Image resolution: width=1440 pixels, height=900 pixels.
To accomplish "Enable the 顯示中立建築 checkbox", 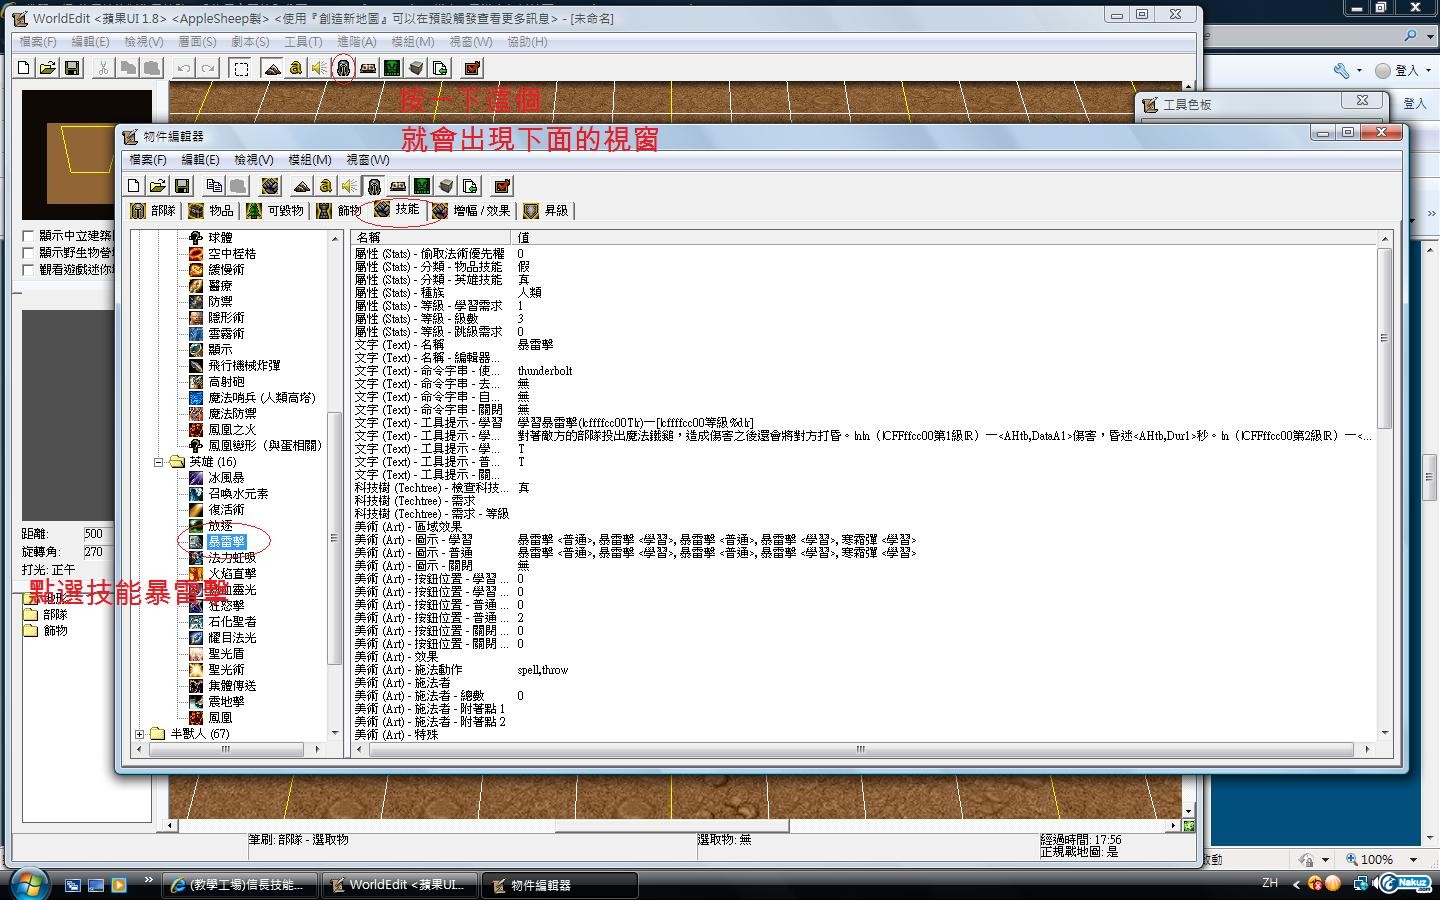I will 29,236.
